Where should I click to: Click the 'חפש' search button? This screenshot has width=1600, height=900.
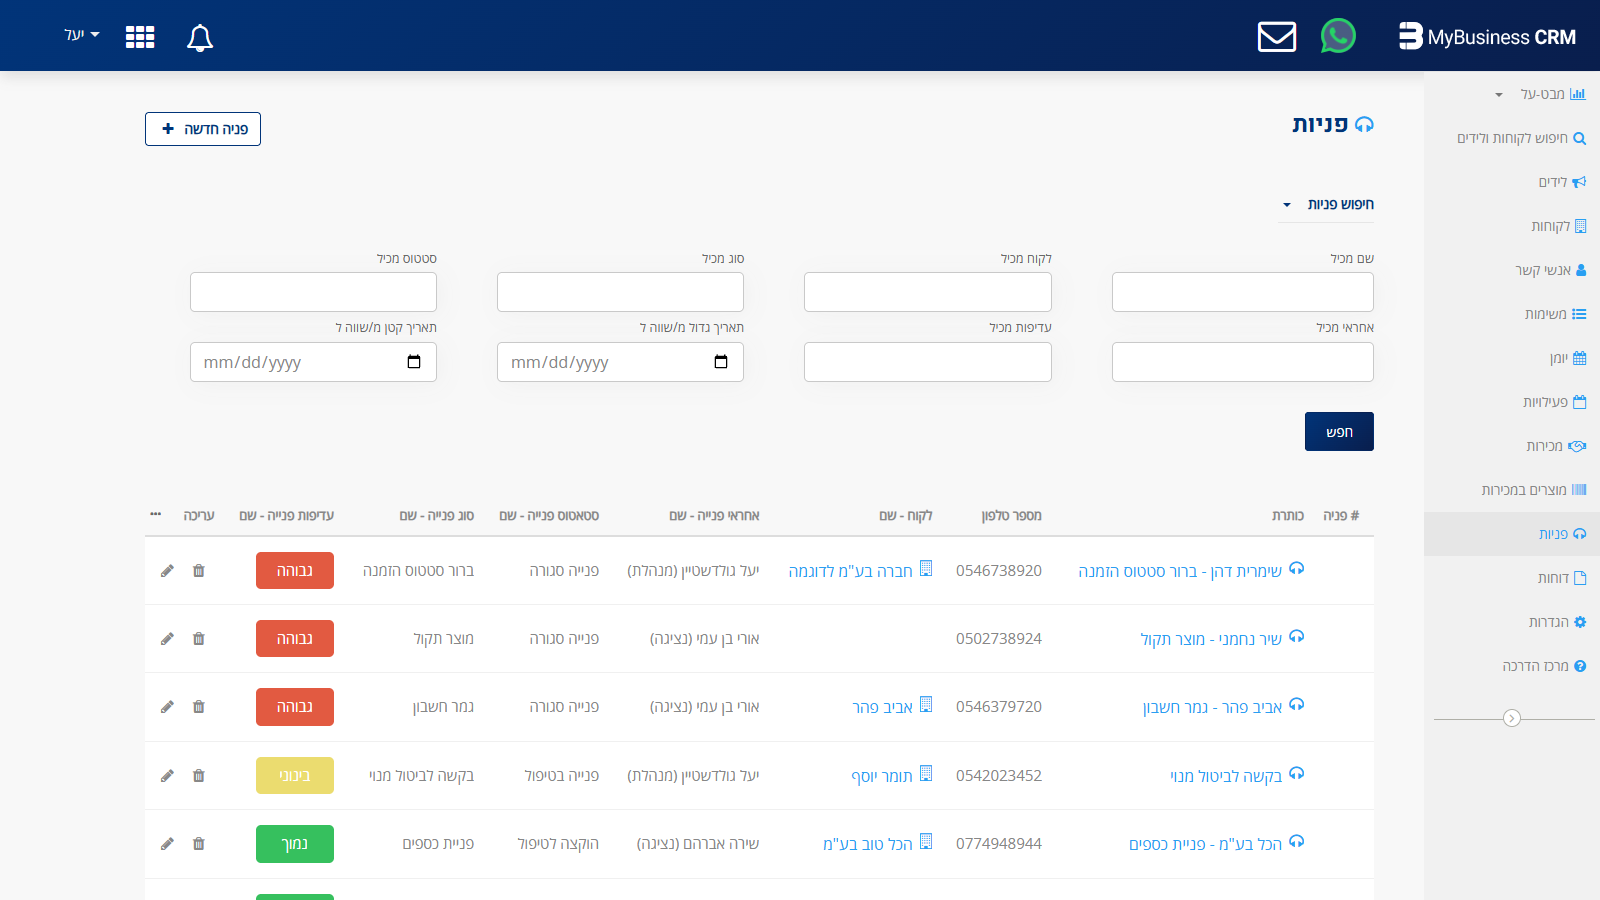coord(1338,432)
